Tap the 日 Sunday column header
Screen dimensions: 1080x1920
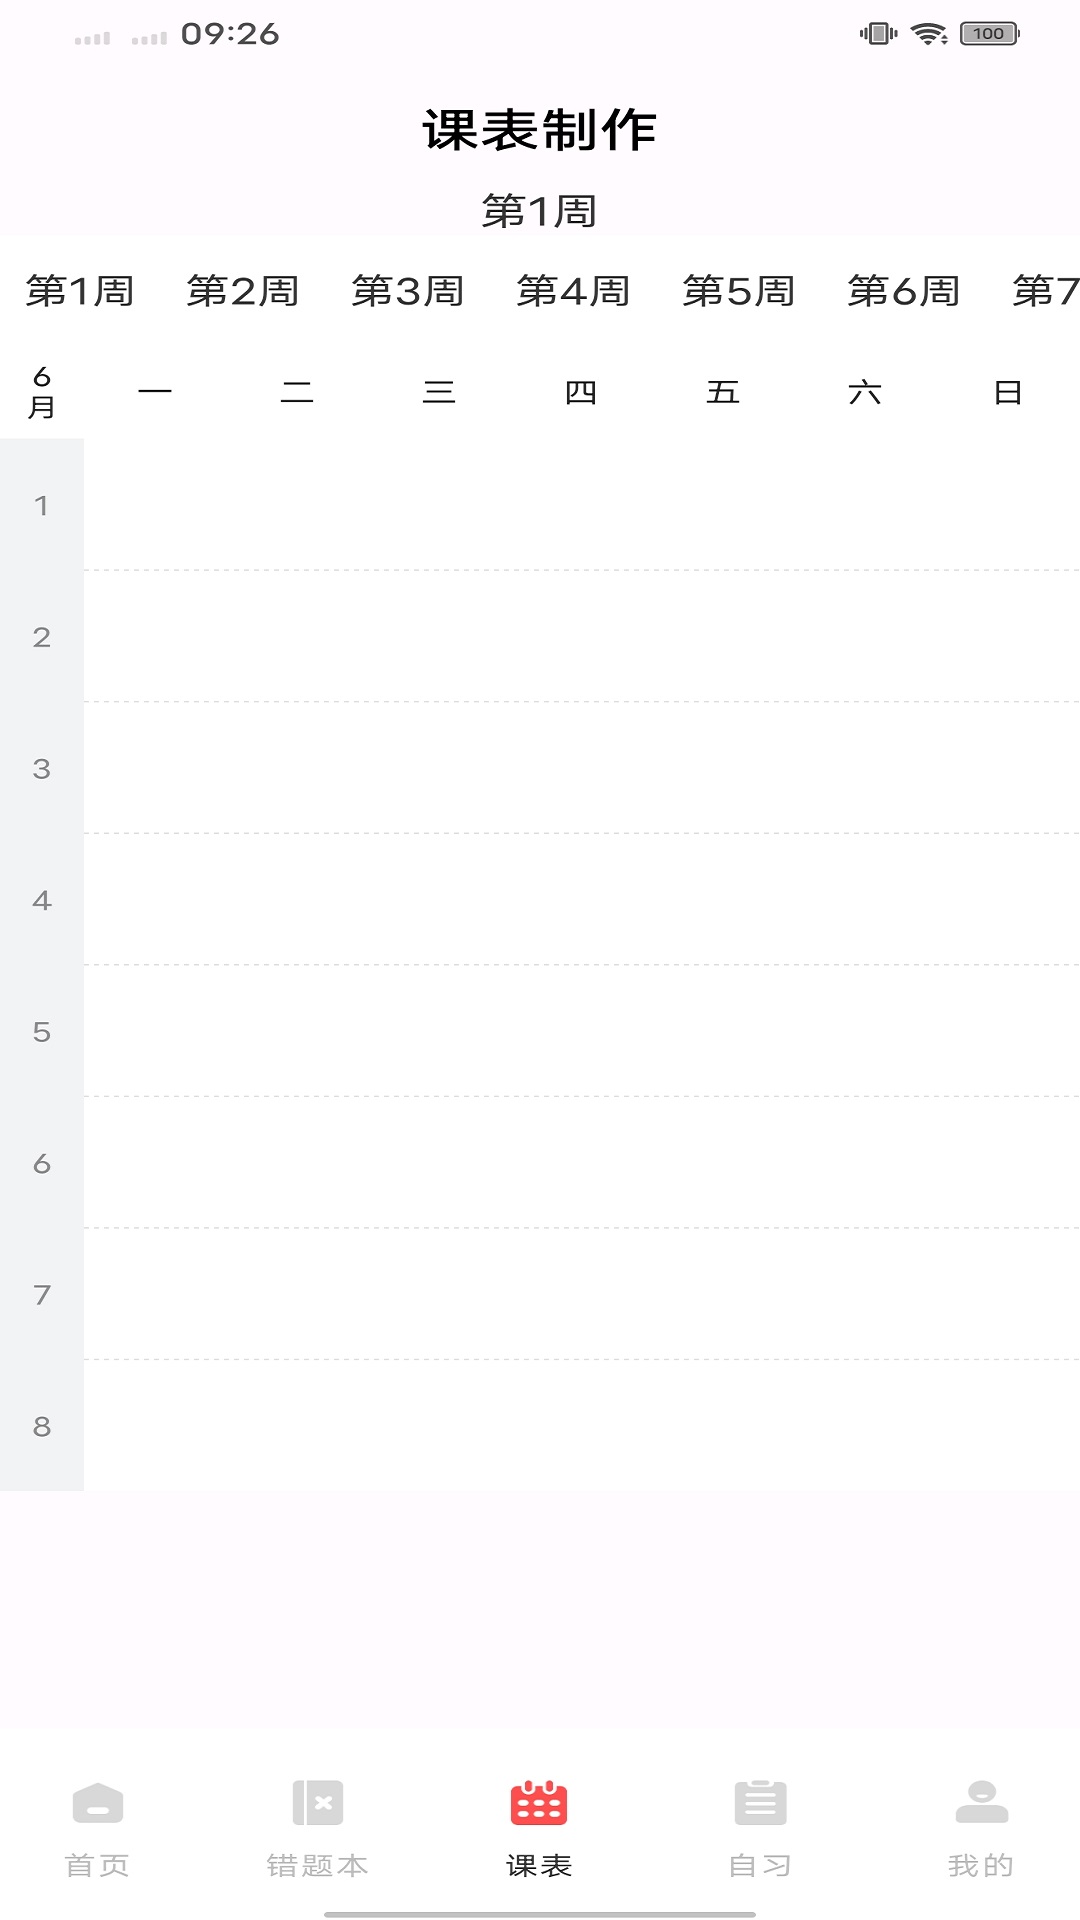[x=1008, y=392]
